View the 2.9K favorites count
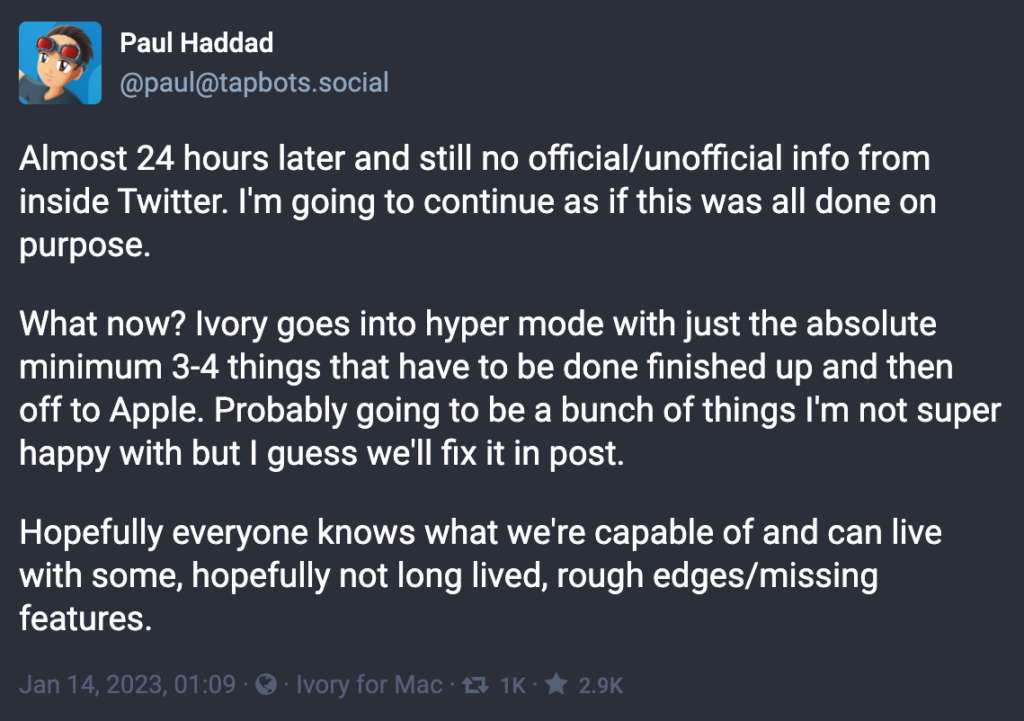Screen dimensions: 1024x721 pos(601,685)
